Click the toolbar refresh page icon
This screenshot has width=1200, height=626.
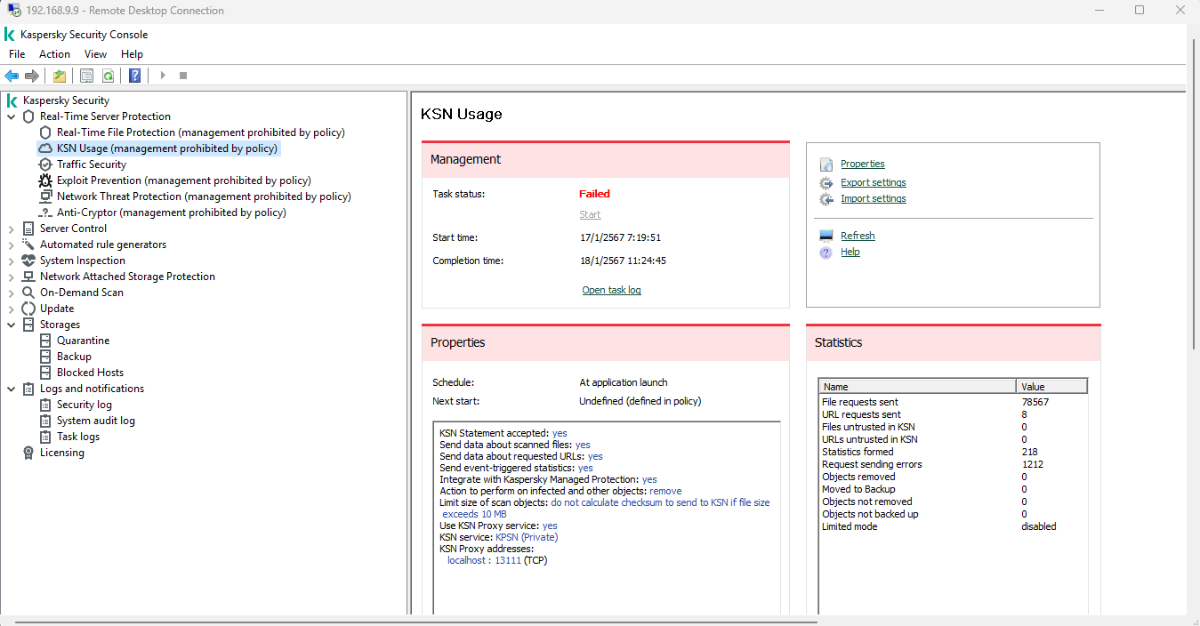point(107,76)
